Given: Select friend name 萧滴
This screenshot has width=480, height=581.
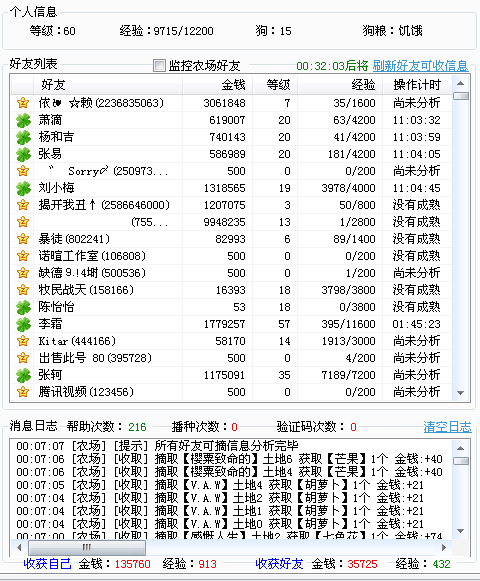Looking at the screenshot, I should 50,120.
